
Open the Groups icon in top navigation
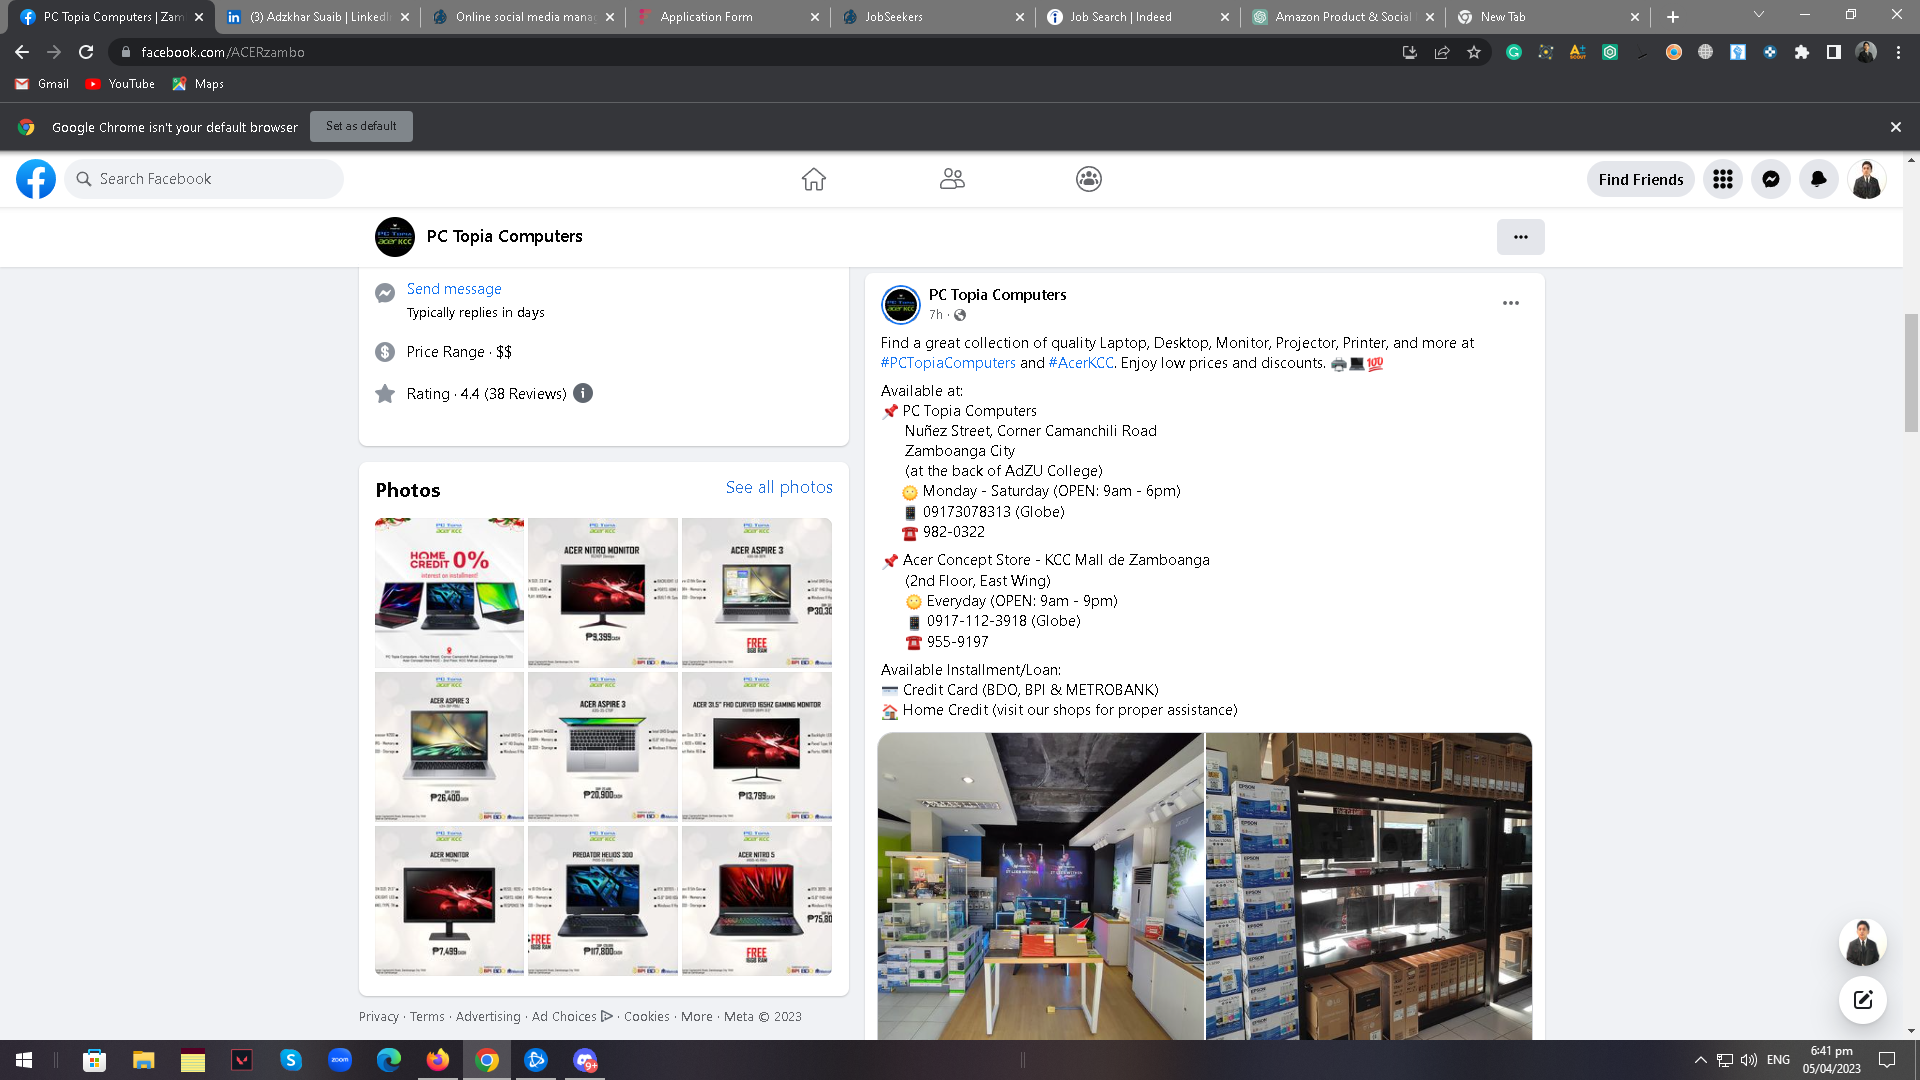(x=1089, y=179)
